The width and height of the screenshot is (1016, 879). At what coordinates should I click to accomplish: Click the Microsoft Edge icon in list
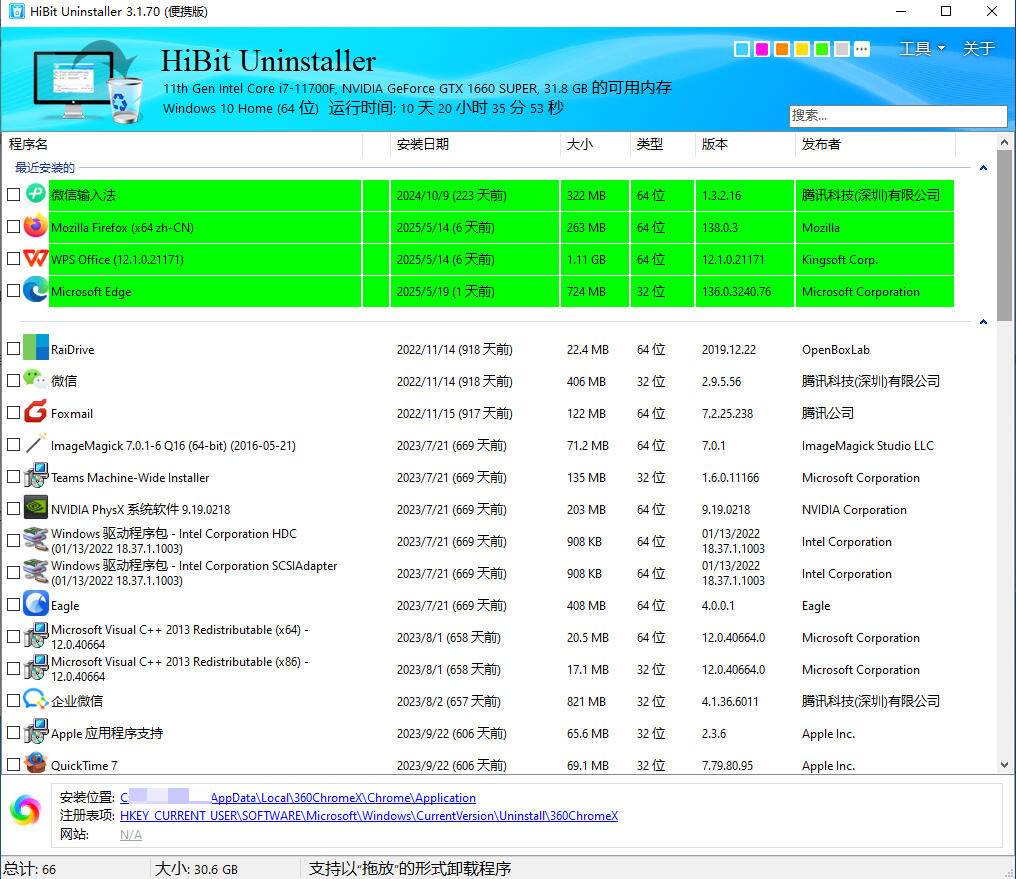pos(35,291)
